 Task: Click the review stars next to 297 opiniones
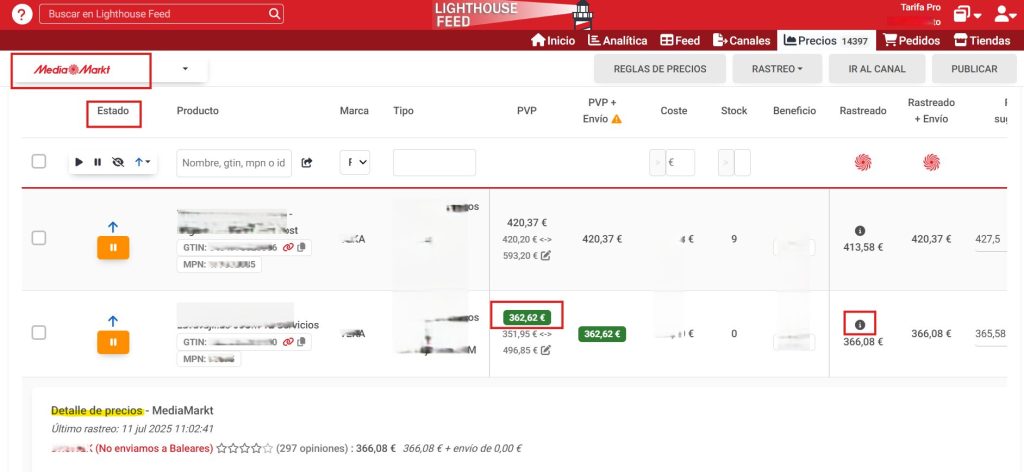[x=244, y=448]
